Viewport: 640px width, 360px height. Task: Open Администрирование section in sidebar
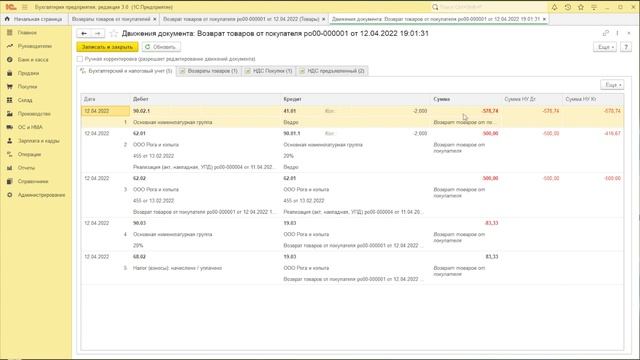[41, 195]
